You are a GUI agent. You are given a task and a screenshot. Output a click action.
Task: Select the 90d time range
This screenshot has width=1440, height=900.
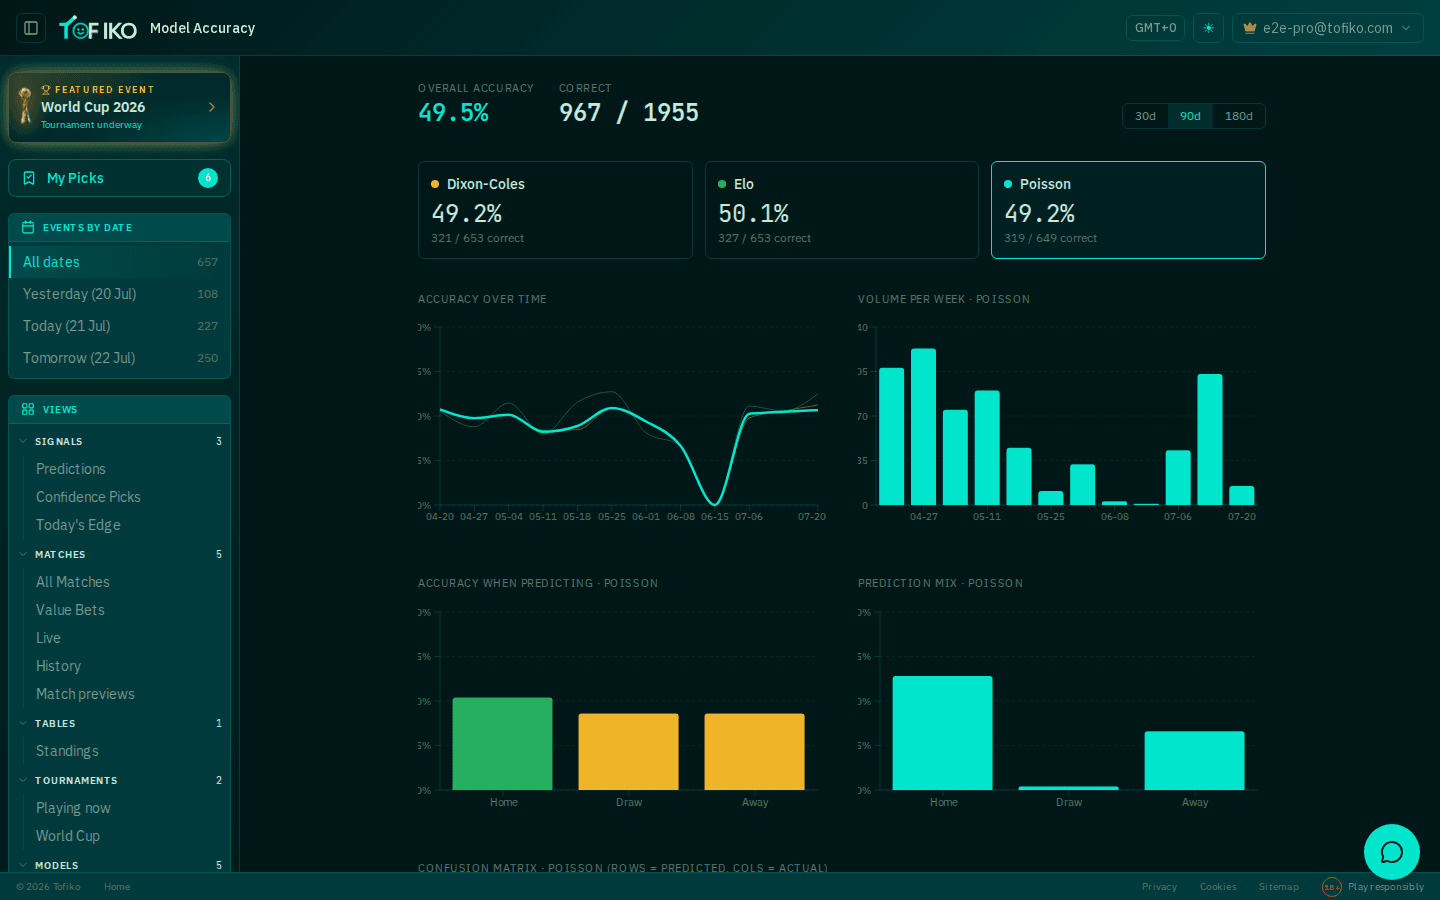tap(1190, 116)
